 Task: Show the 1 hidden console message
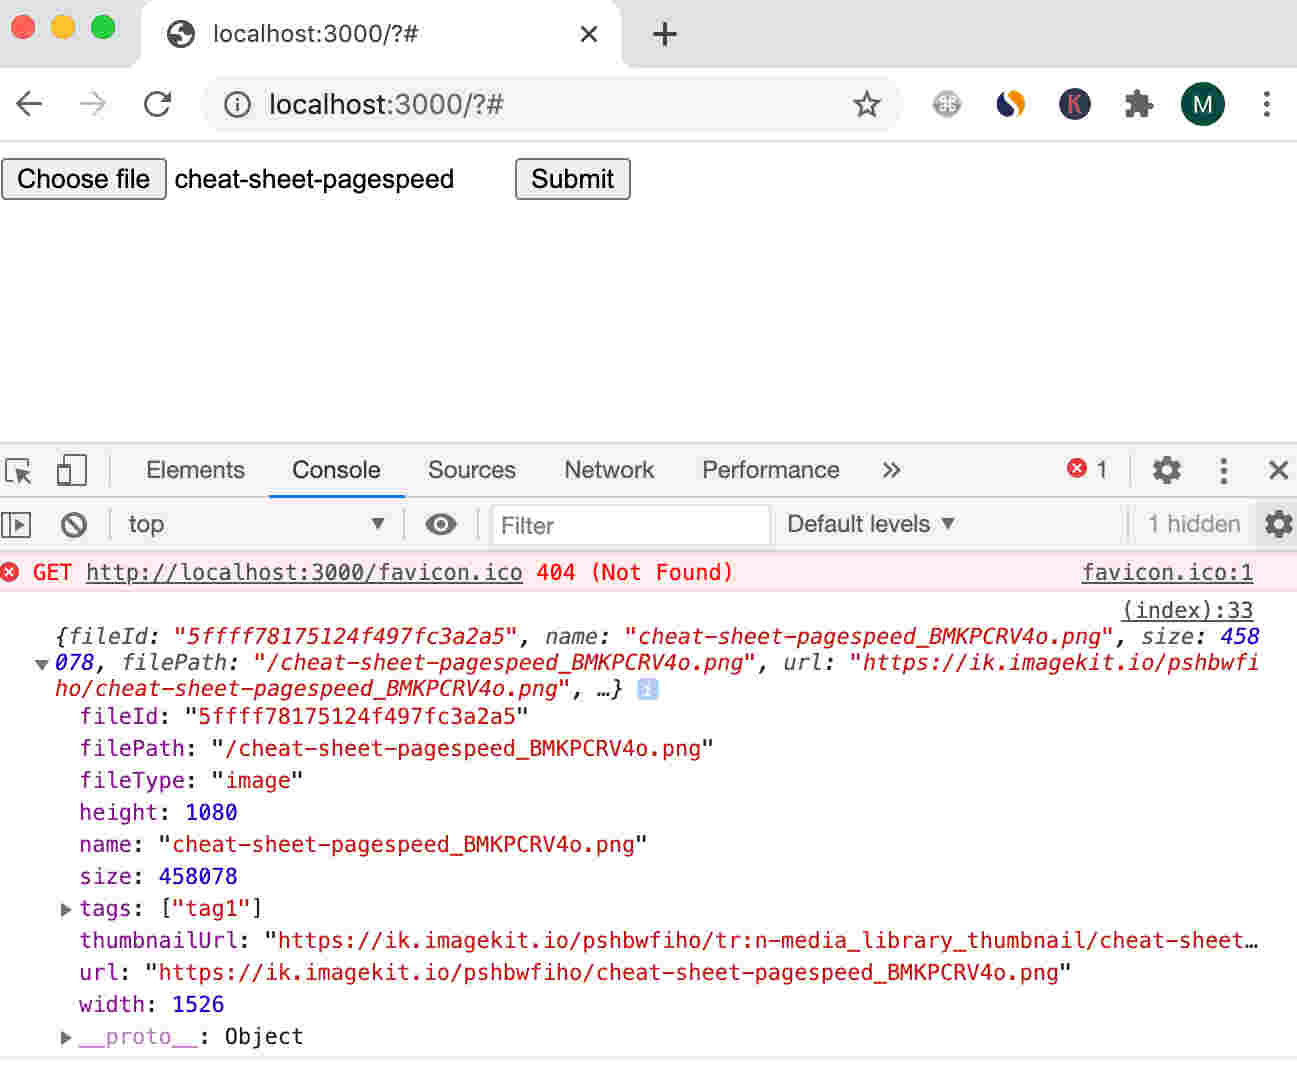(1193, 524)
